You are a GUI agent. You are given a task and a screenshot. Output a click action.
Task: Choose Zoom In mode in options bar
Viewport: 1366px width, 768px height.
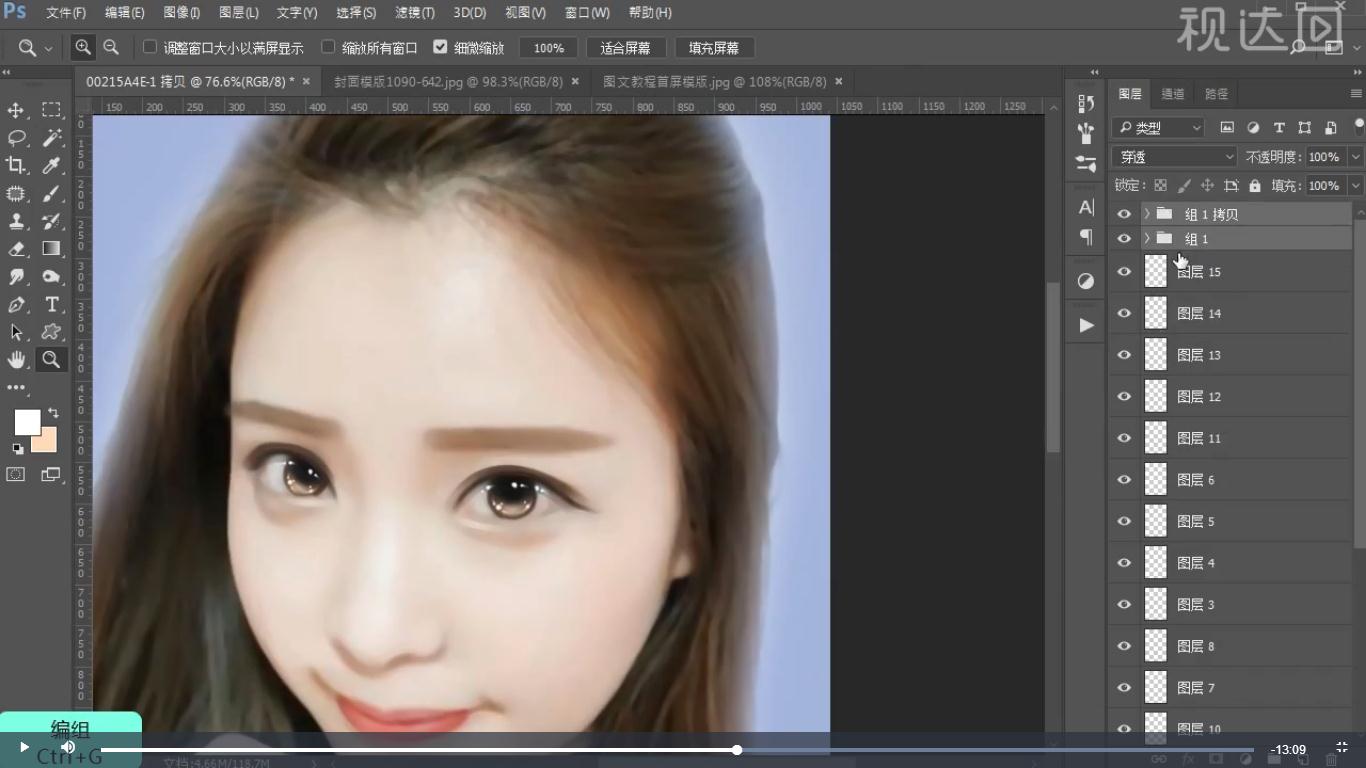point(83,47)
